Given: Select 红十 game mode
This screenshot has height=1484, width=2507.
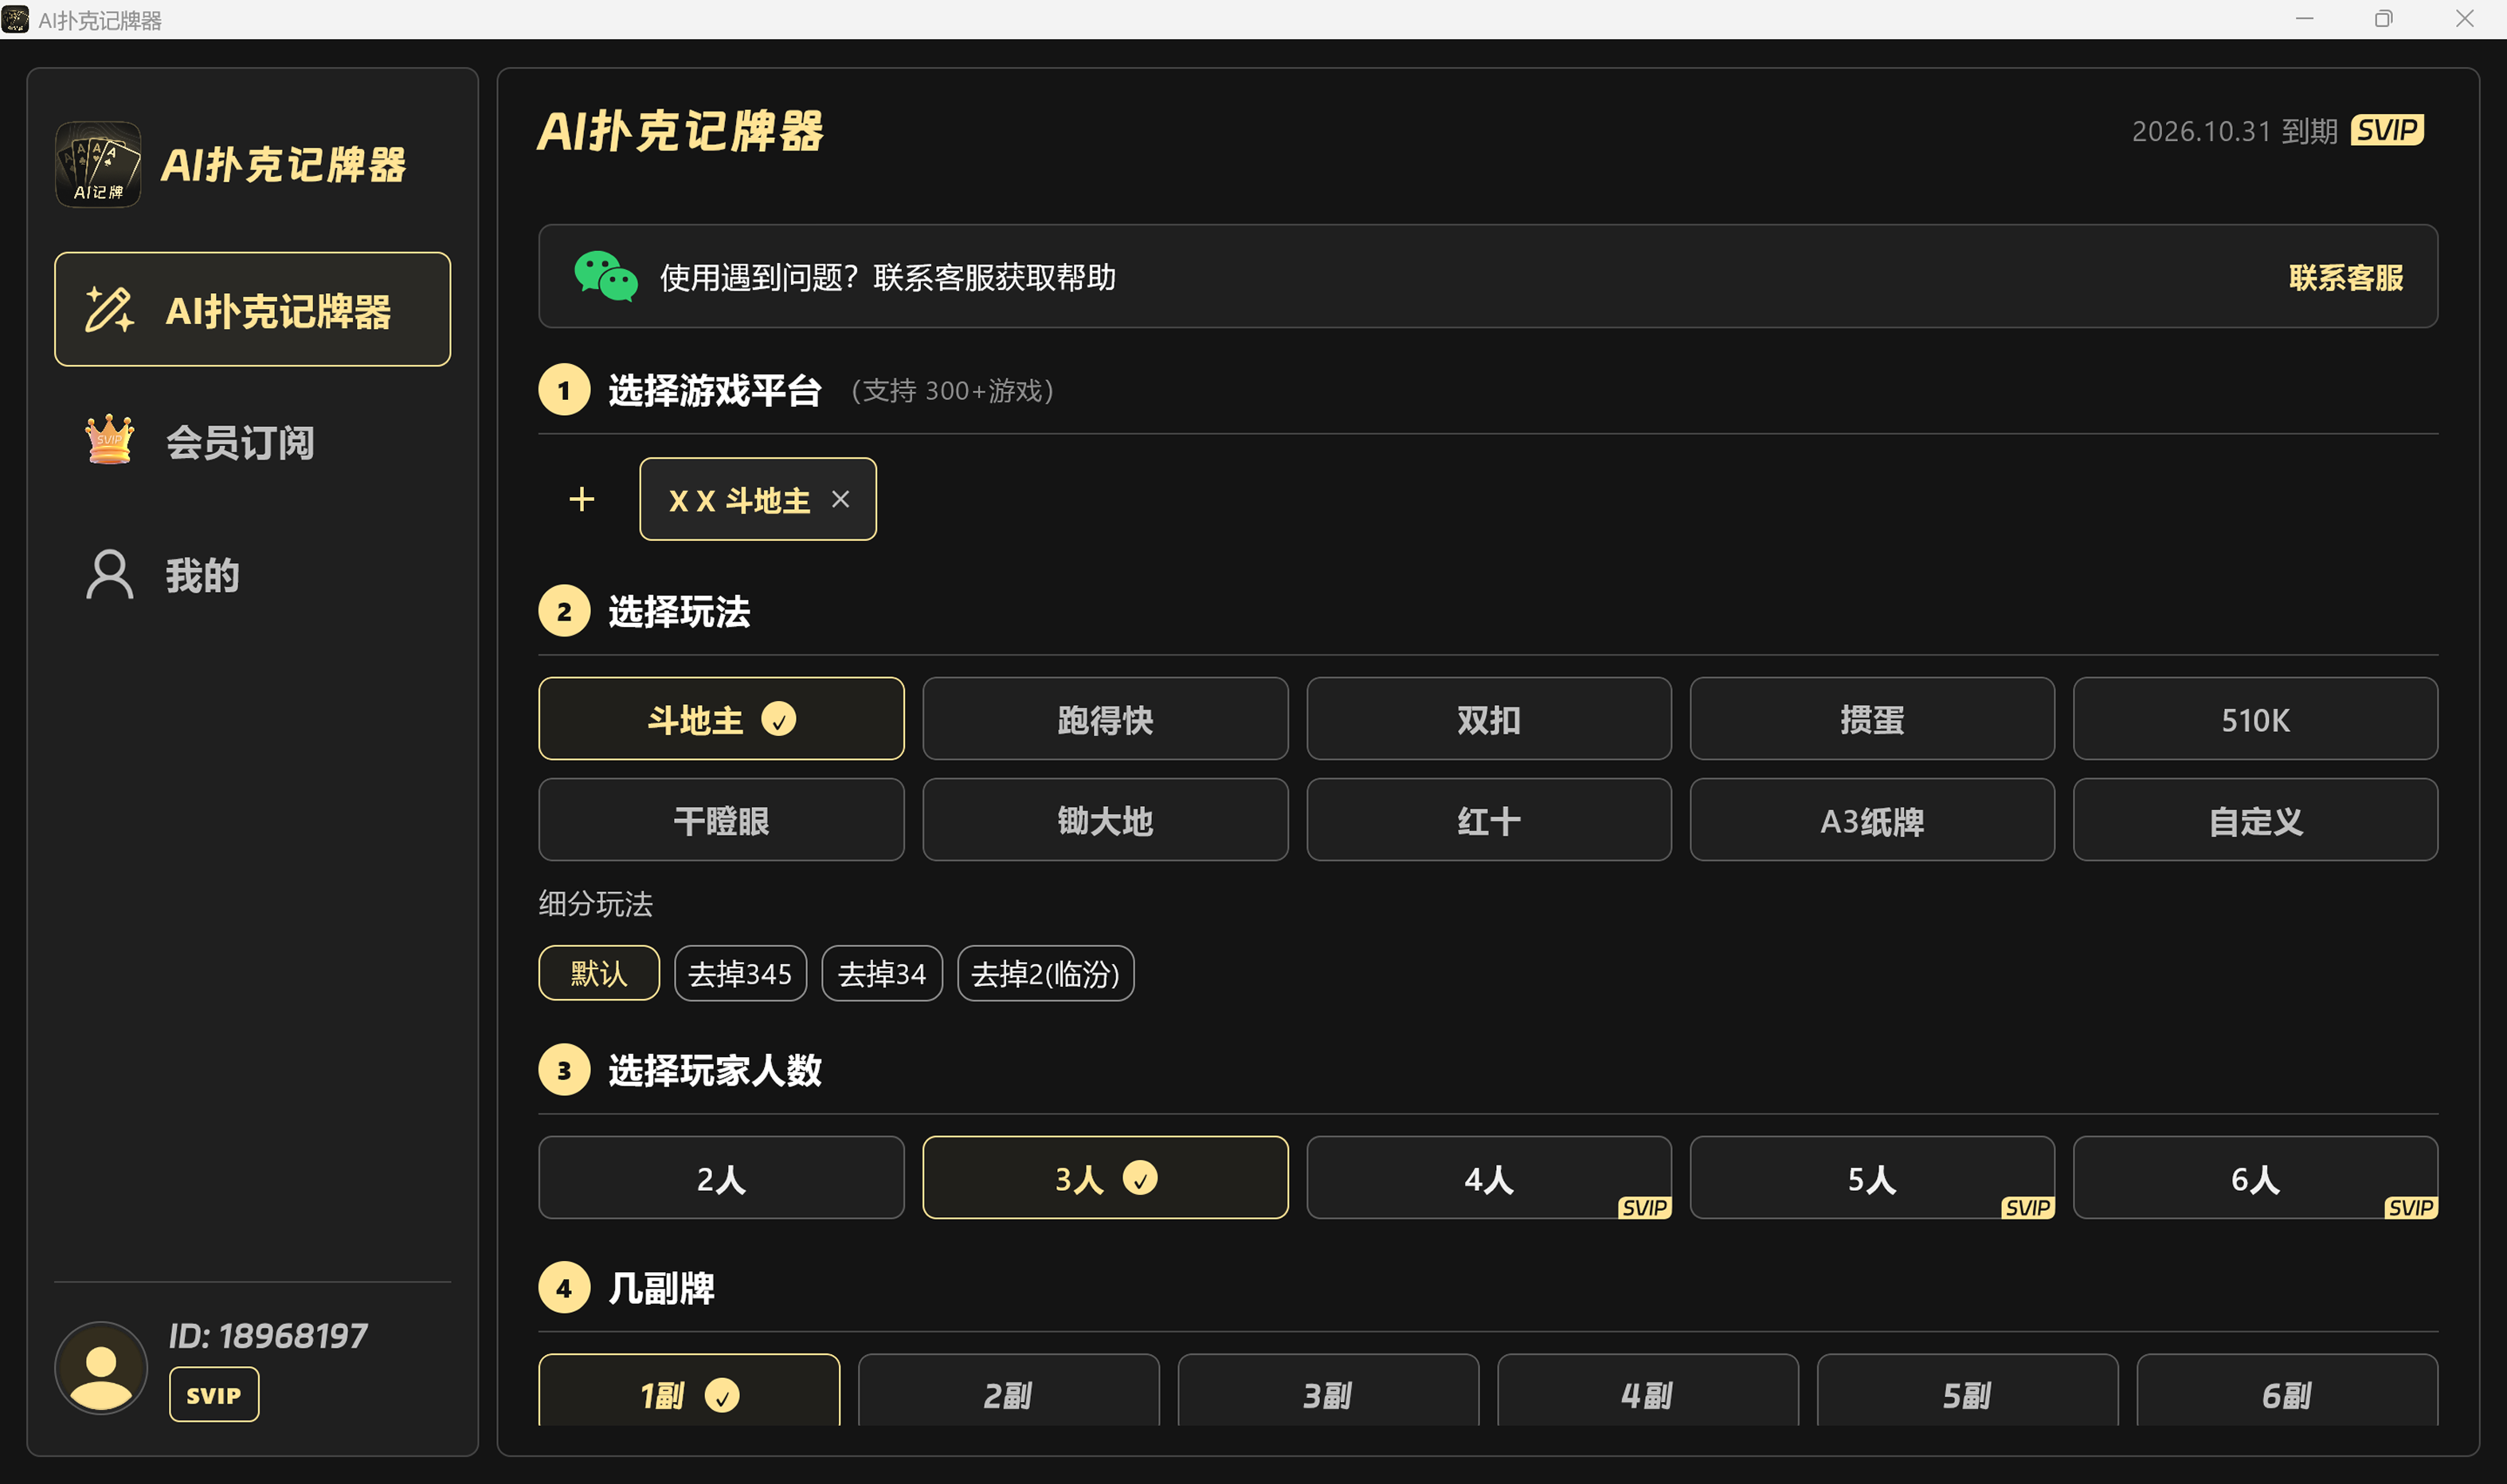Looking at the screenshot, I should pyautogui.click(x=1488, y=820).
